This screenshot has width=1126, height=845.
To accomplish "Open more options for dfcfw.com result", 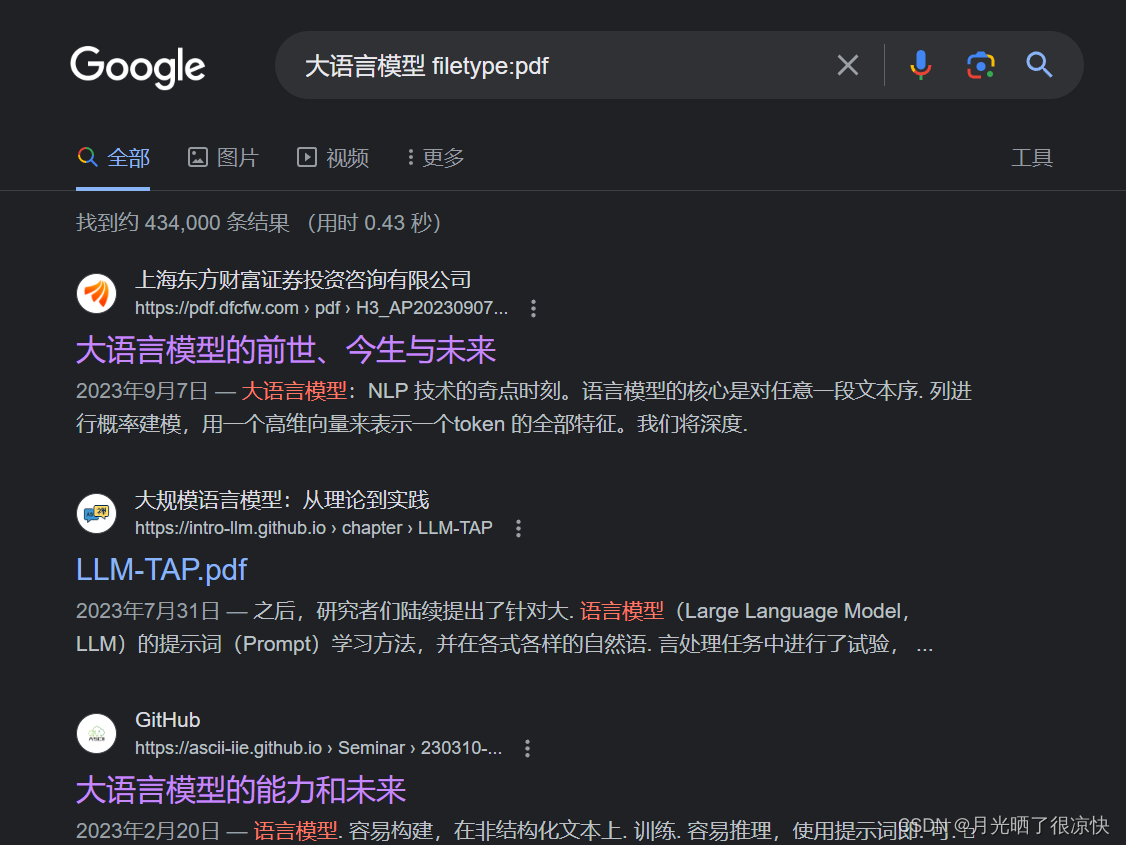I will tap(533, 309).
